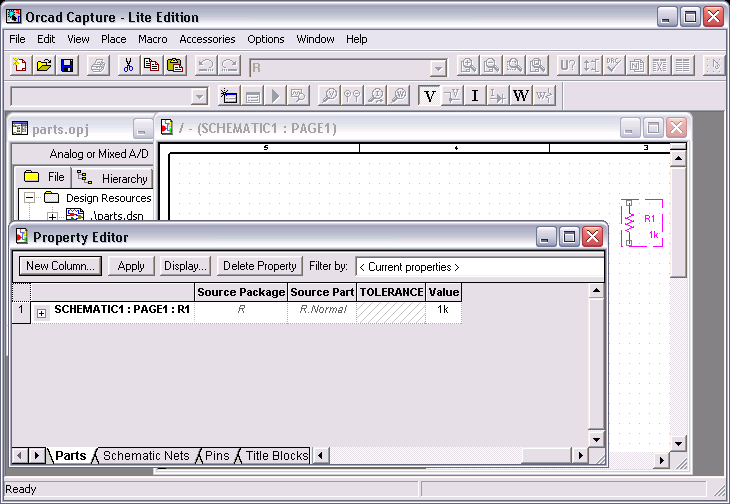Select Hierarchy tab in project panel

tap(113, 178)
